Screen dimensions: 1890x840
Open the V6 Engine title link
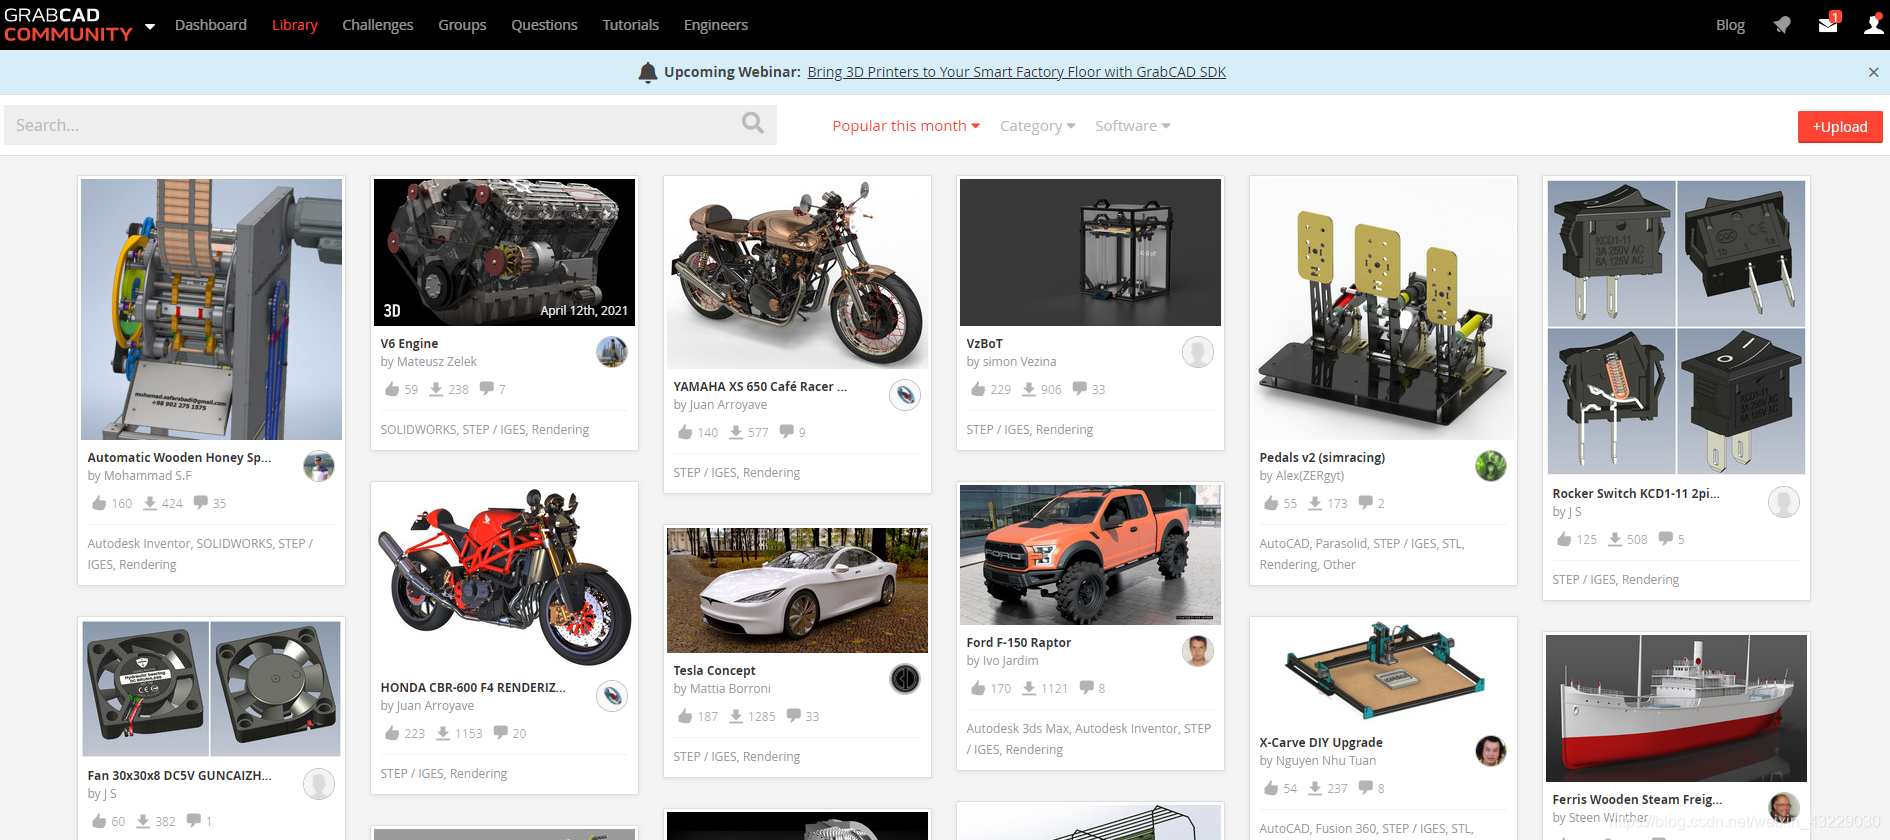[409, 343]
